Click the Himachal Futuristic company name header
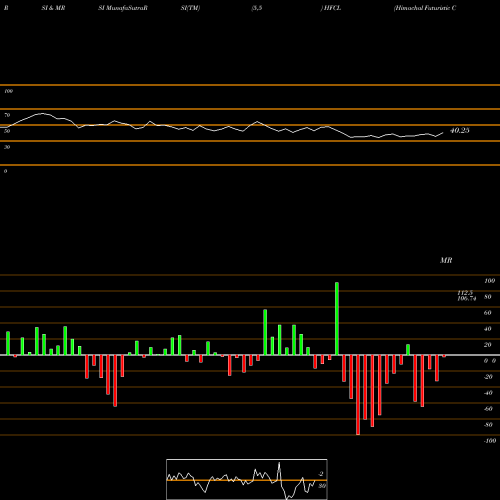Image resolution: width=500 pixels, height=500 pixels. (x=425, y=8)
